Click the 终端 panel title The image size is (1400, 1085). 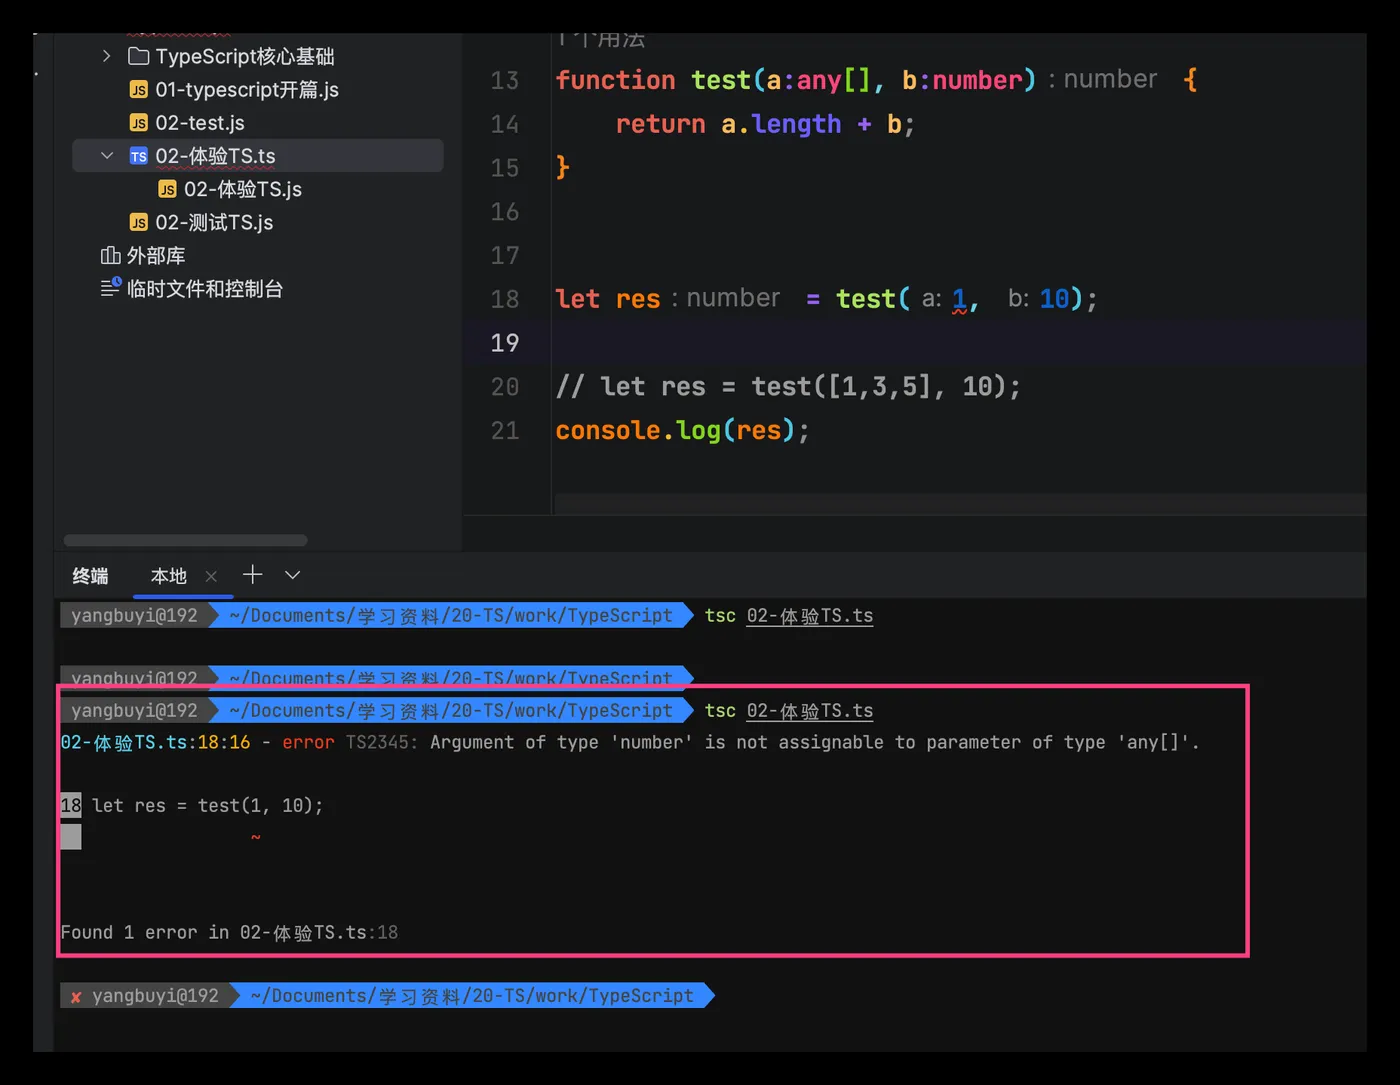(x=90, y=576)
